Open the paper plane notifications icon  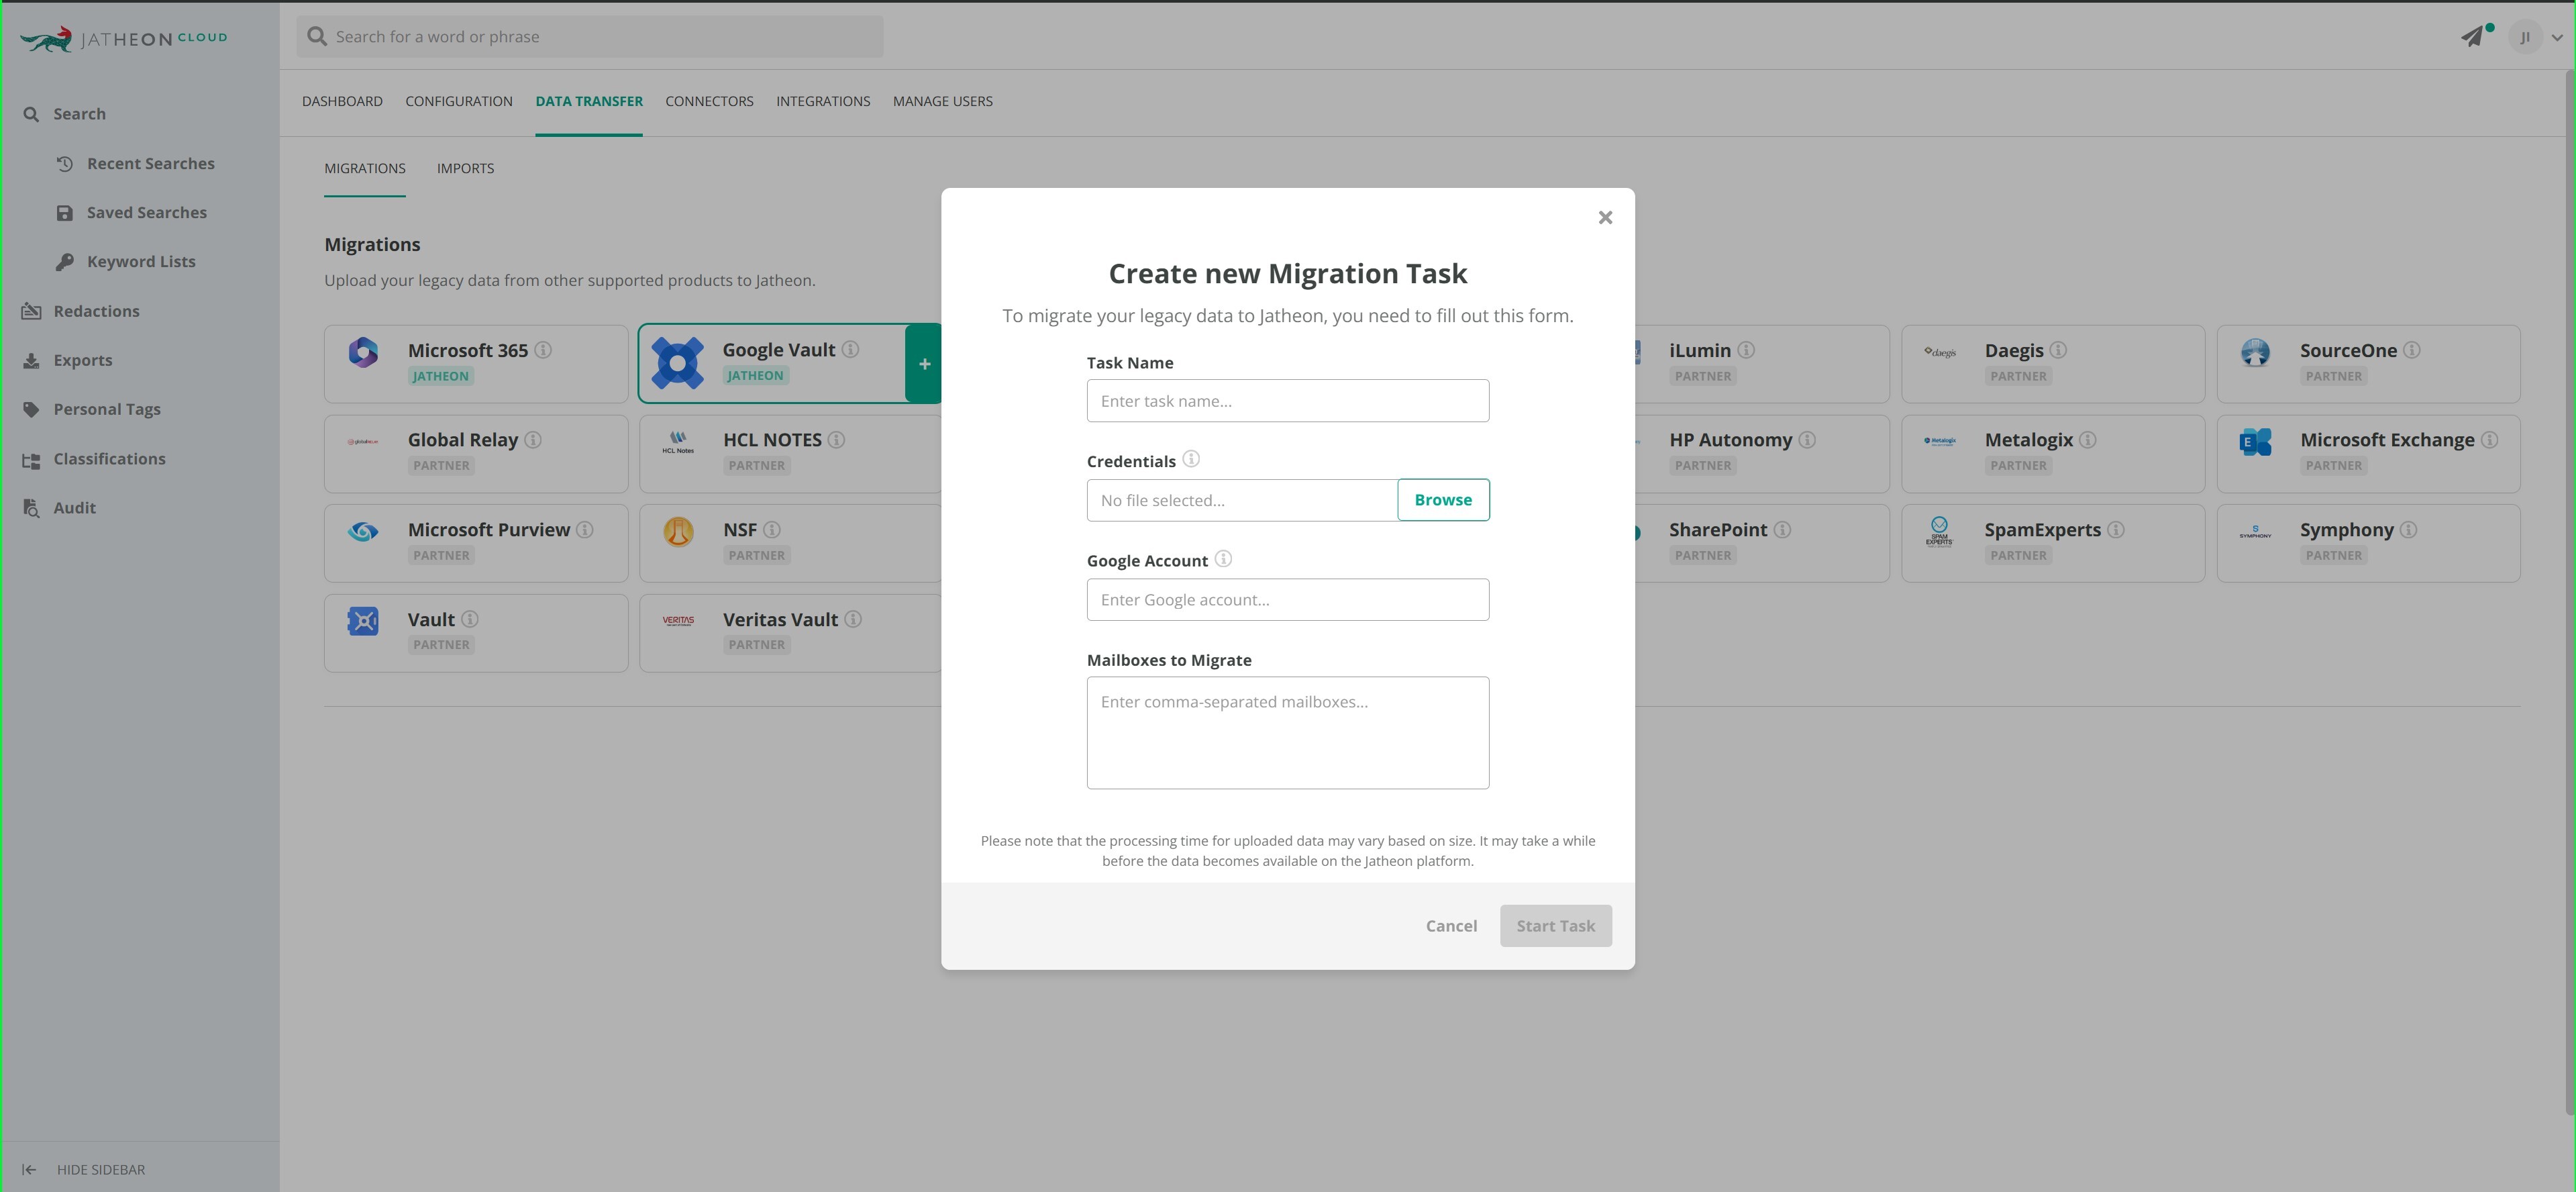(x=2472, y=37)
